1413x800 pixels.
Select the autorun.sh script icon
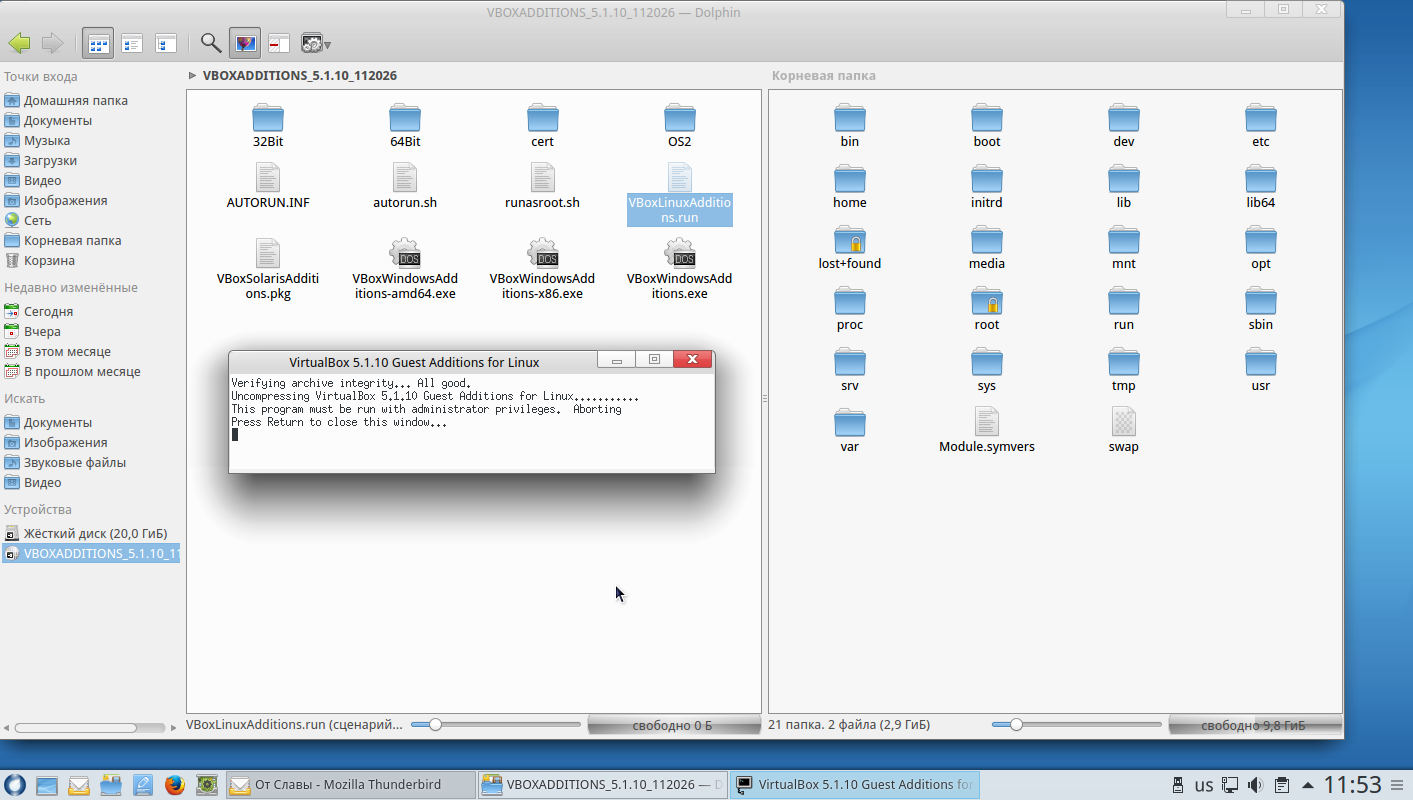point(405,178)
